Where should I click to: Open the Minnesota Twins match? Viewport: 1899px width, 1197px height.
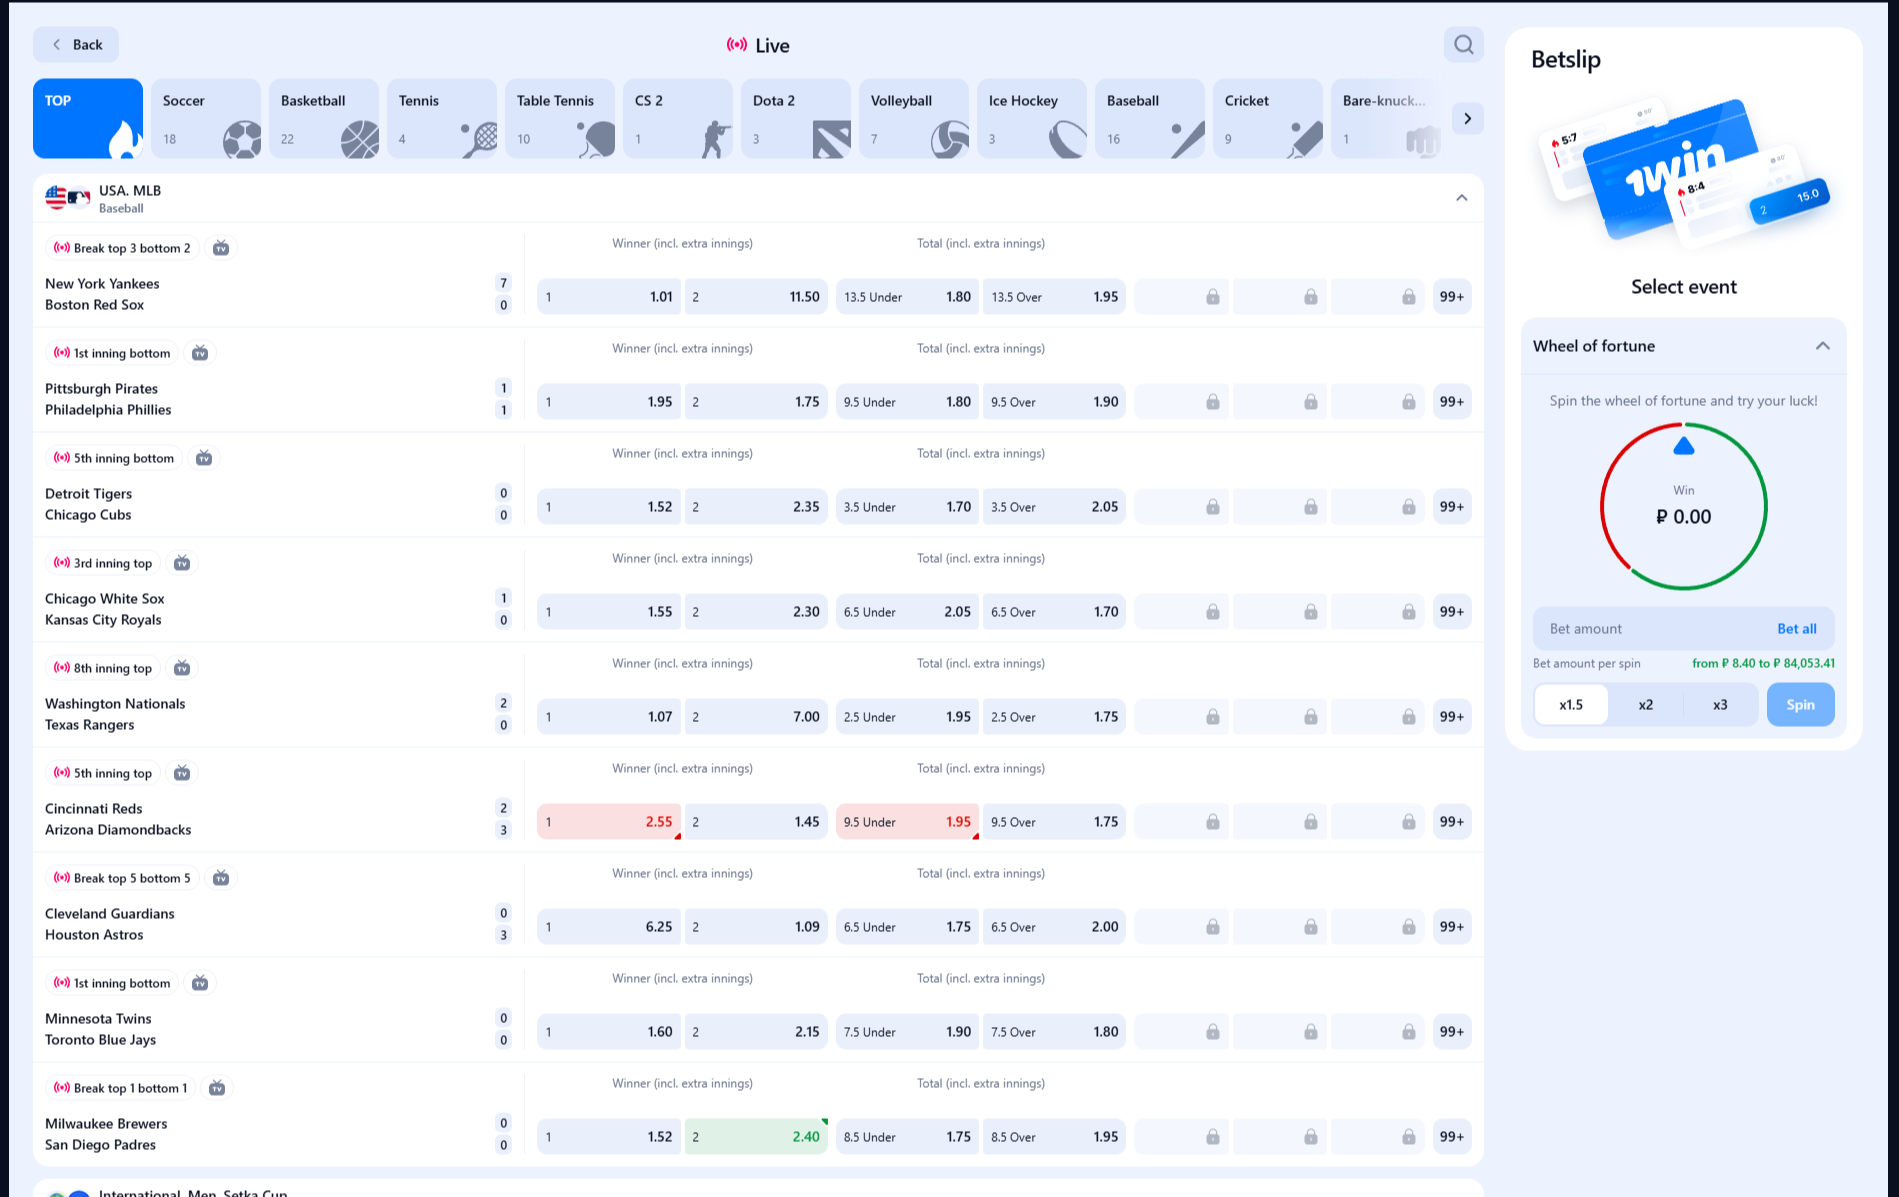click(x=100, y=1029)
